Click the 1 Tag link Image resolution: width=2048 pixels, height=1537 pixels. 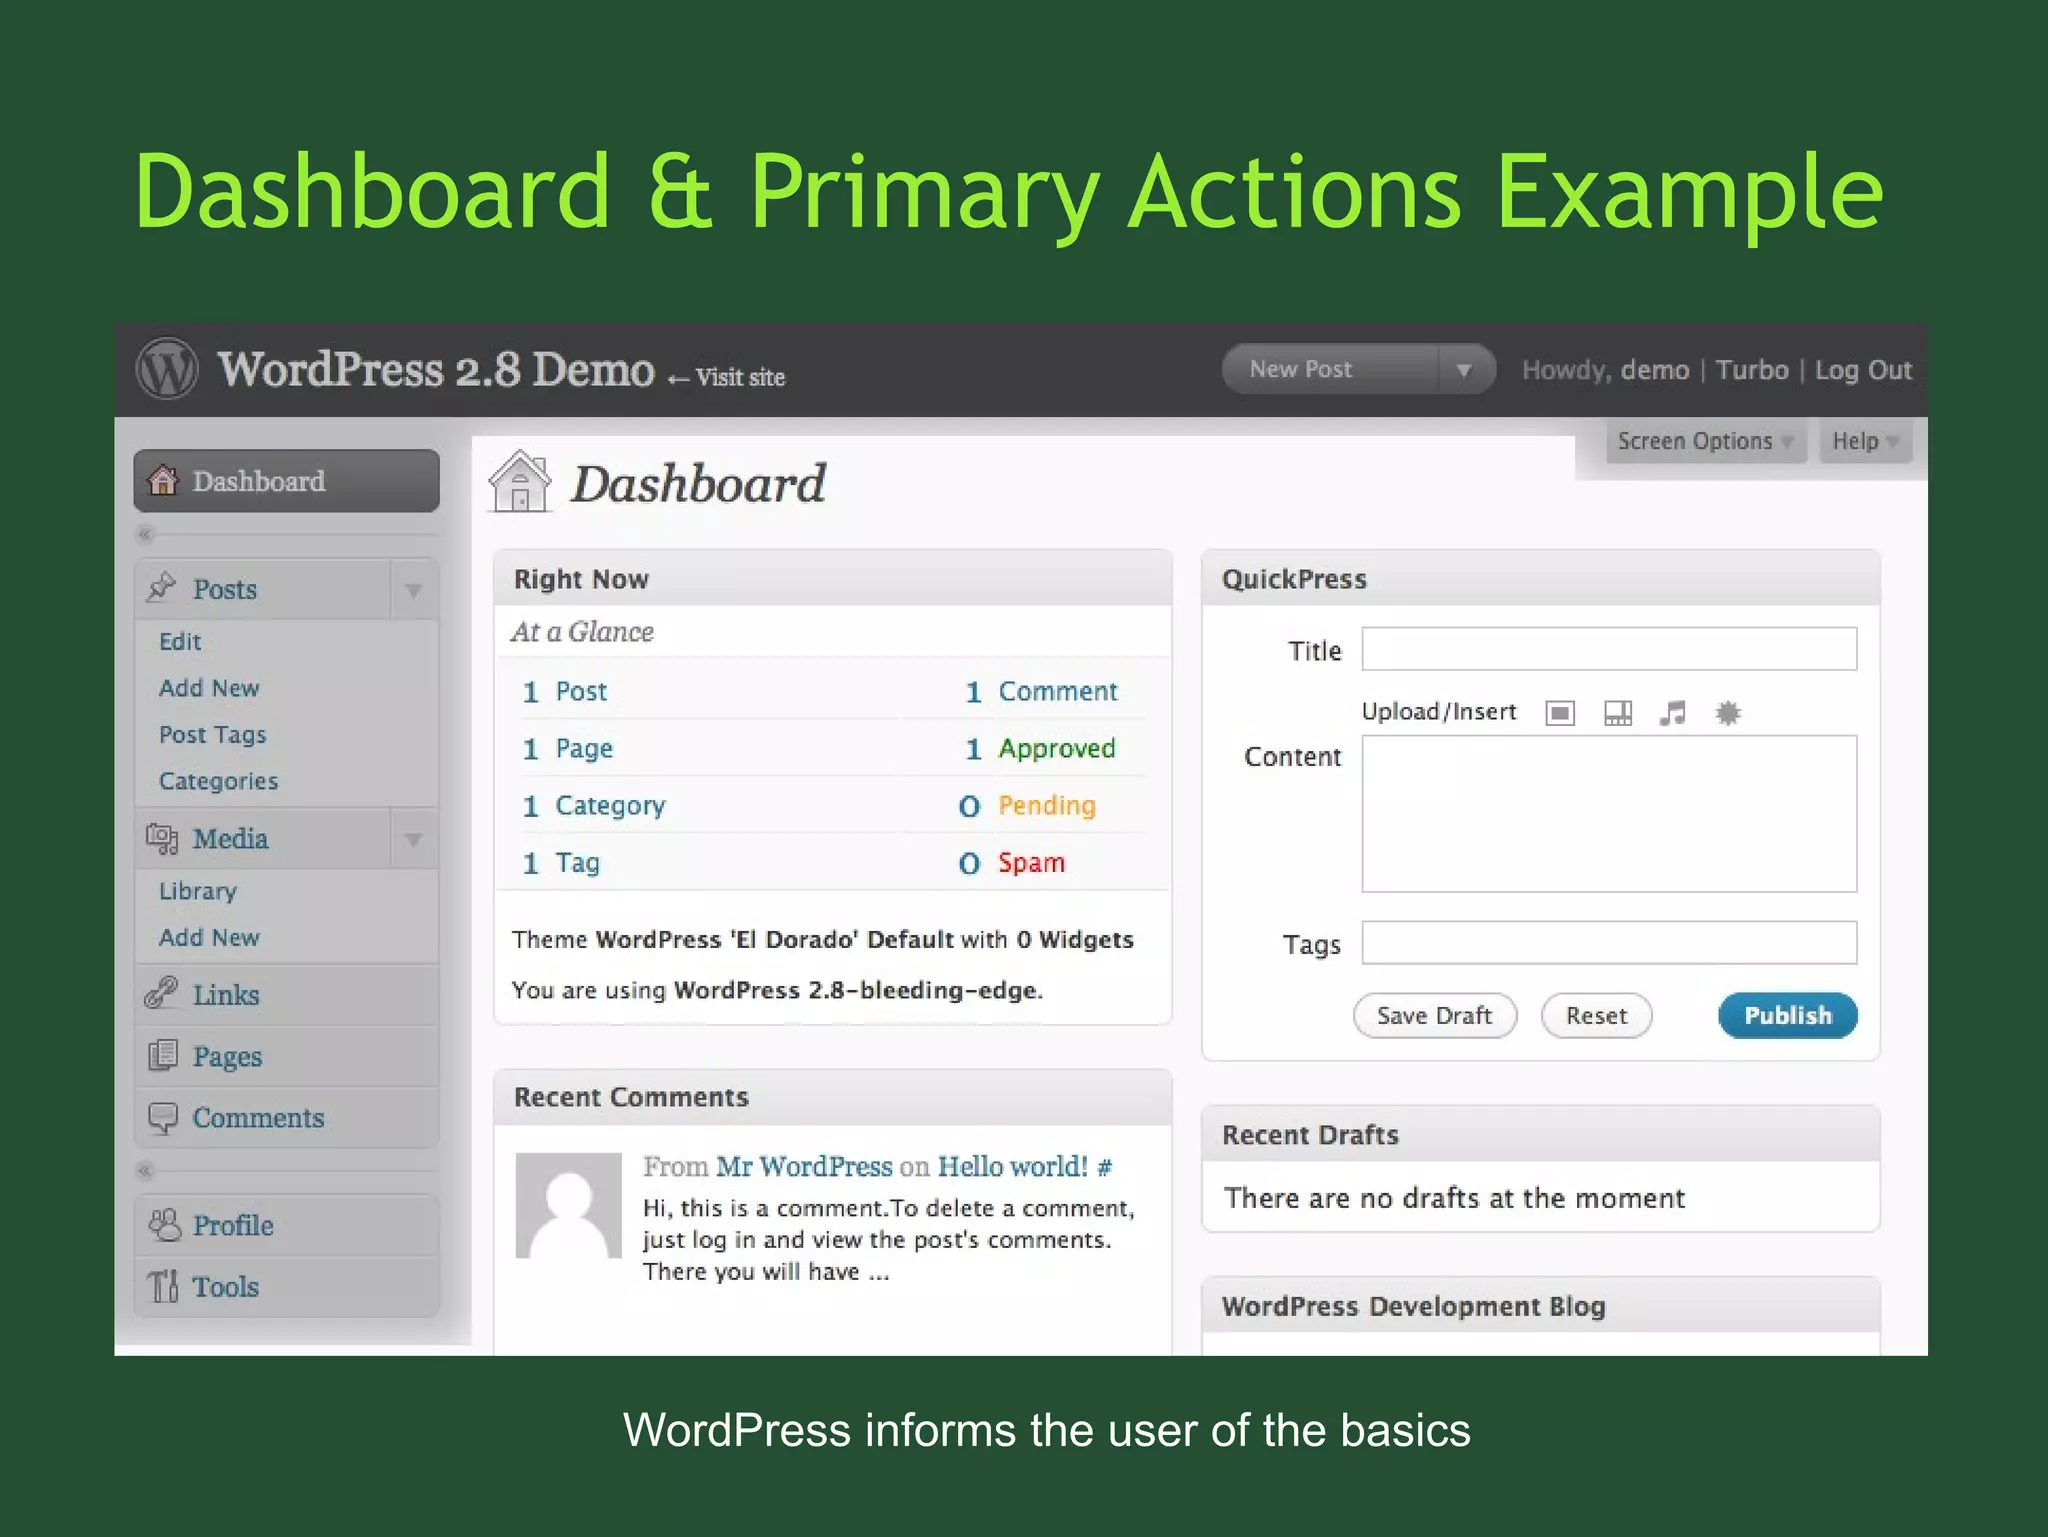(561, 862)
